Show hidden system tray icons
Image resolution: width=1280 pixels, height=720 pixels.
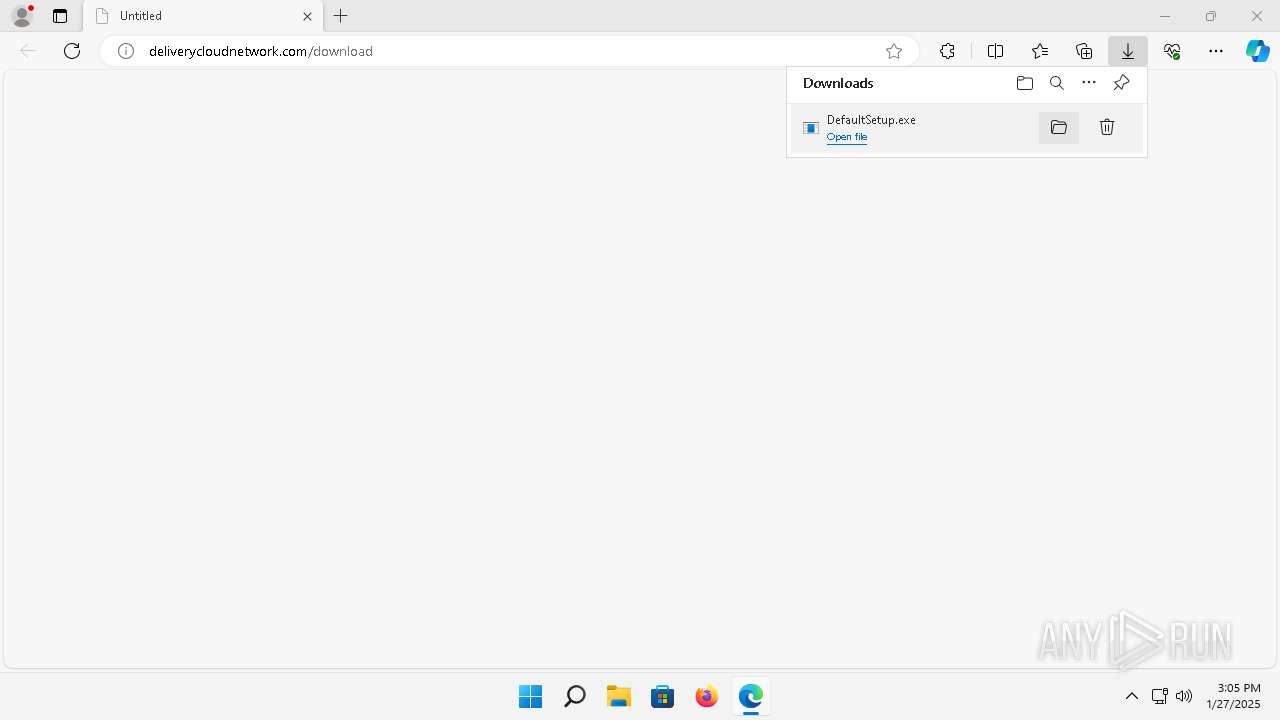coord(1132,696)
